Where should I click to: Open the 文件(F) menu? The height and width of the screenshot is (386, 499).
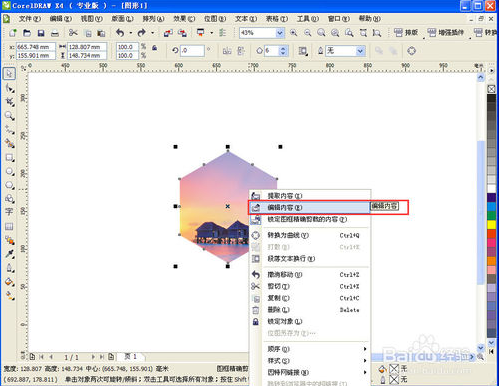point(30,19)
